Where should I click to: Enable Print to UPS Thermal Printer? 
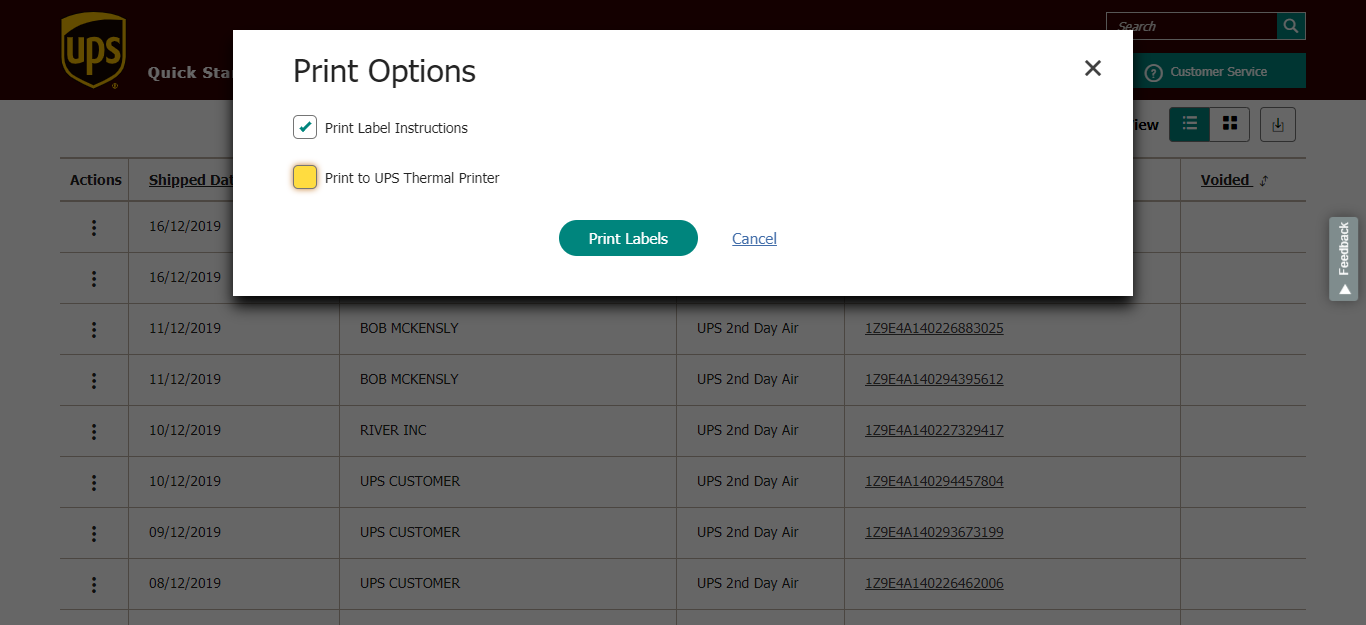click(305, 177)
